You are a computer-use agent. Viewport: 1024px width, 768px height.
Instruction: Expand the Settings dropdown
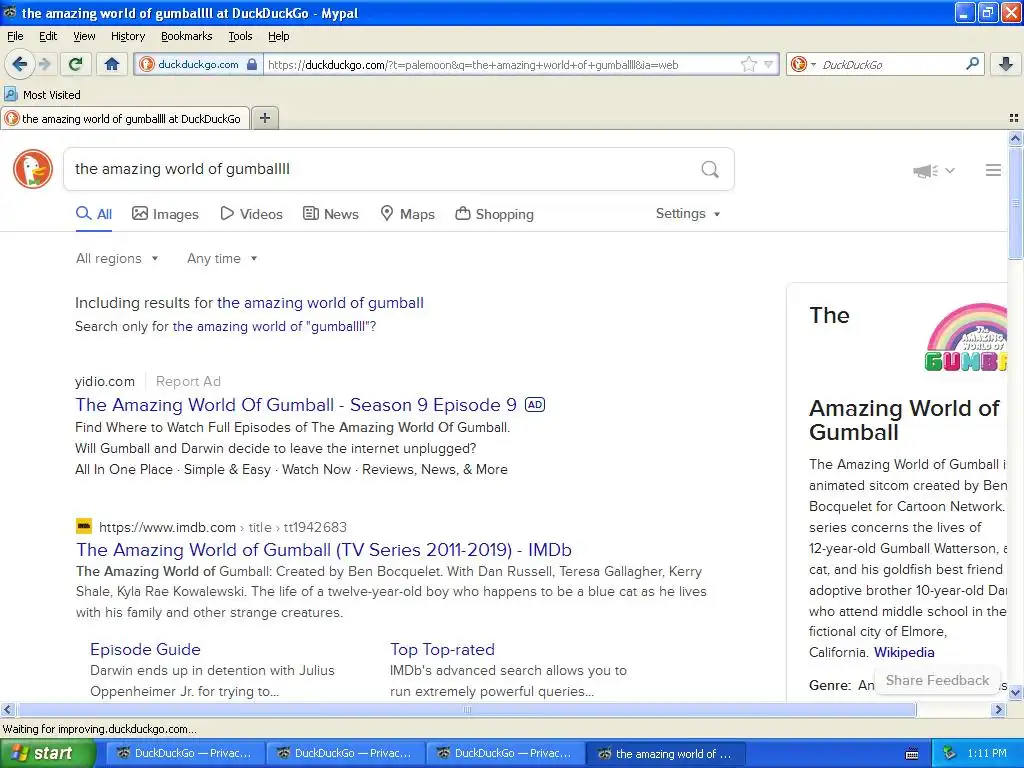(688, 214)
